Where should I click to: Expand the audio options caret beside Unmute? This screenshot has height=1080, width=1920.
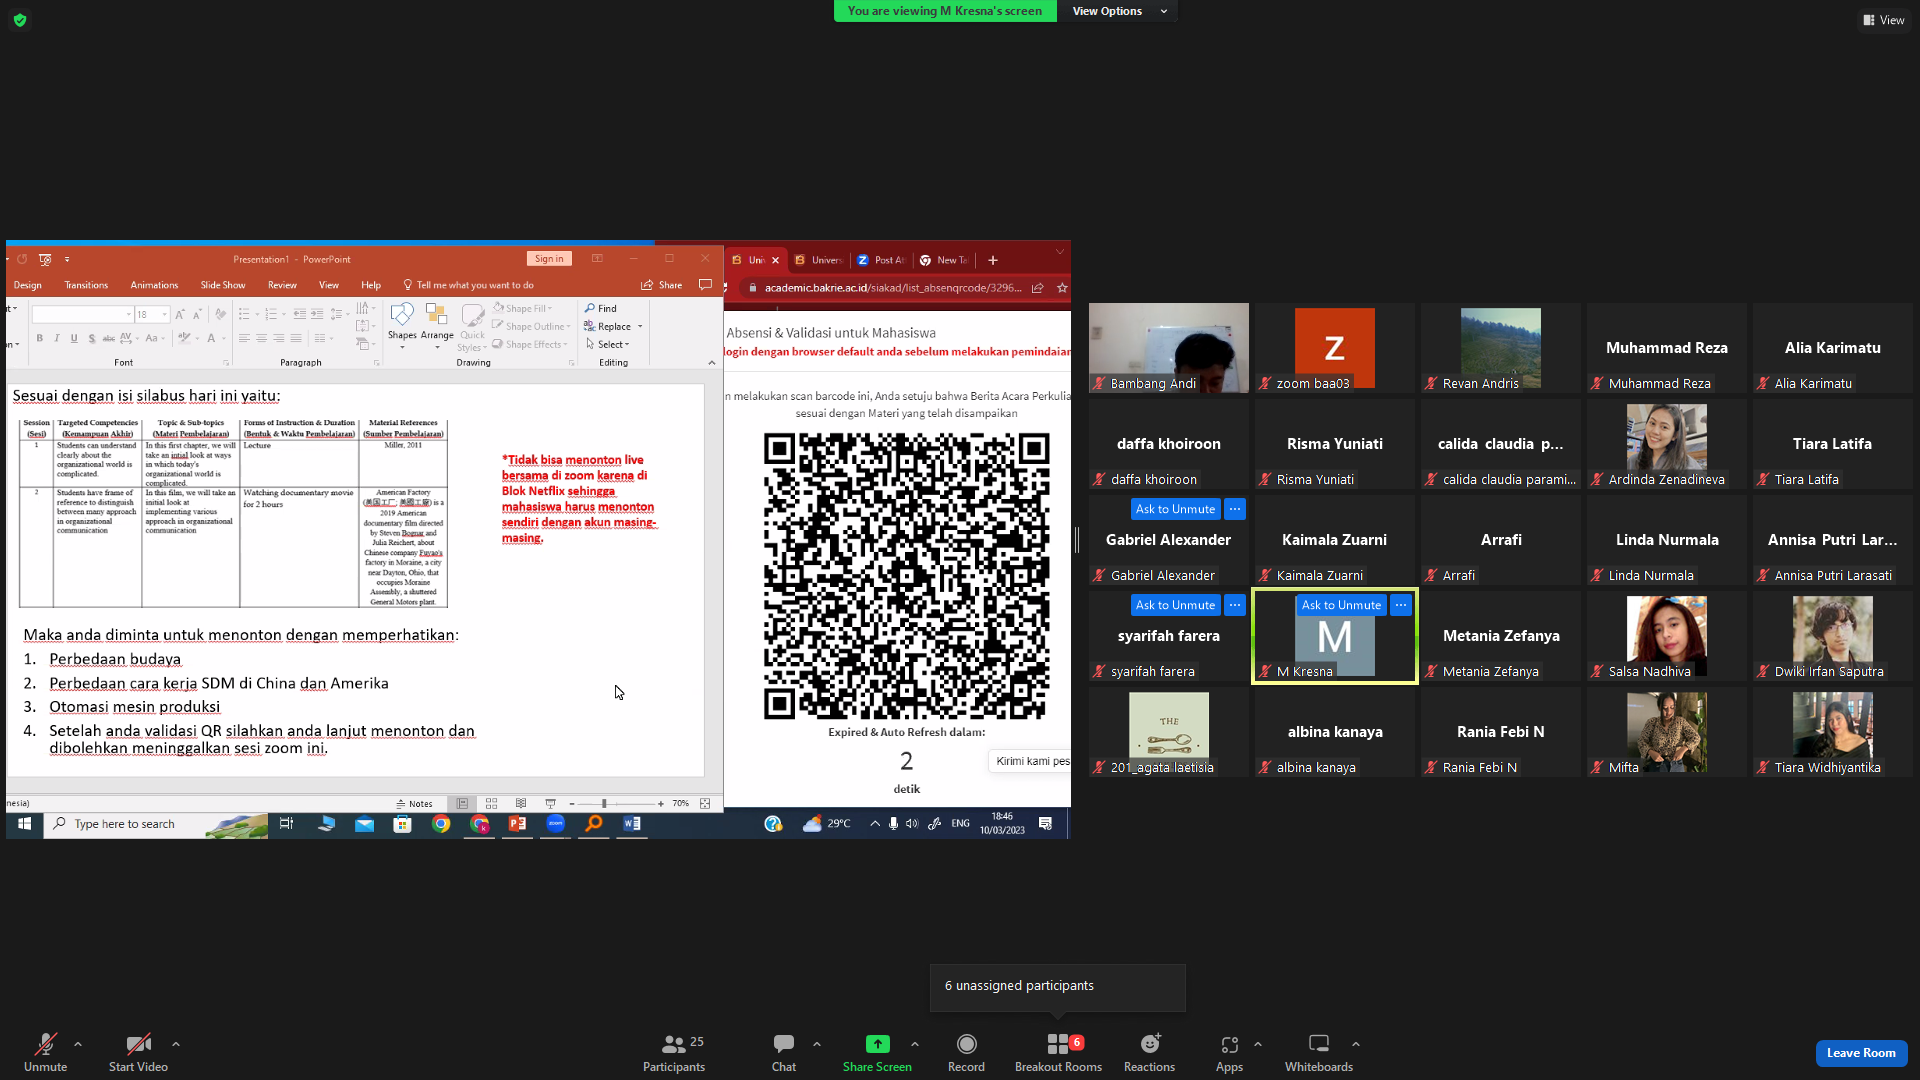pyautogui.click(x=78, y=1044)
